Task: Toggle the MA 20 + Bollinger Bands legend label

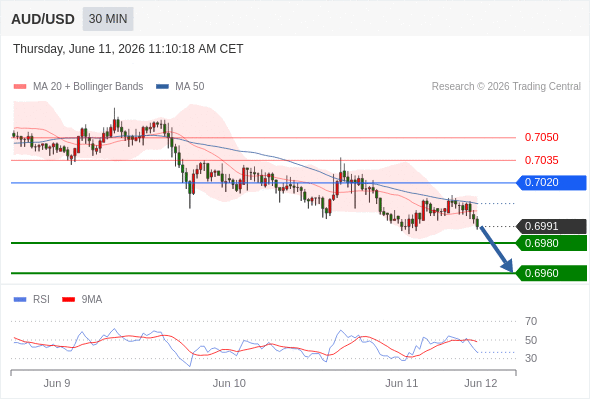Action: 88,87
